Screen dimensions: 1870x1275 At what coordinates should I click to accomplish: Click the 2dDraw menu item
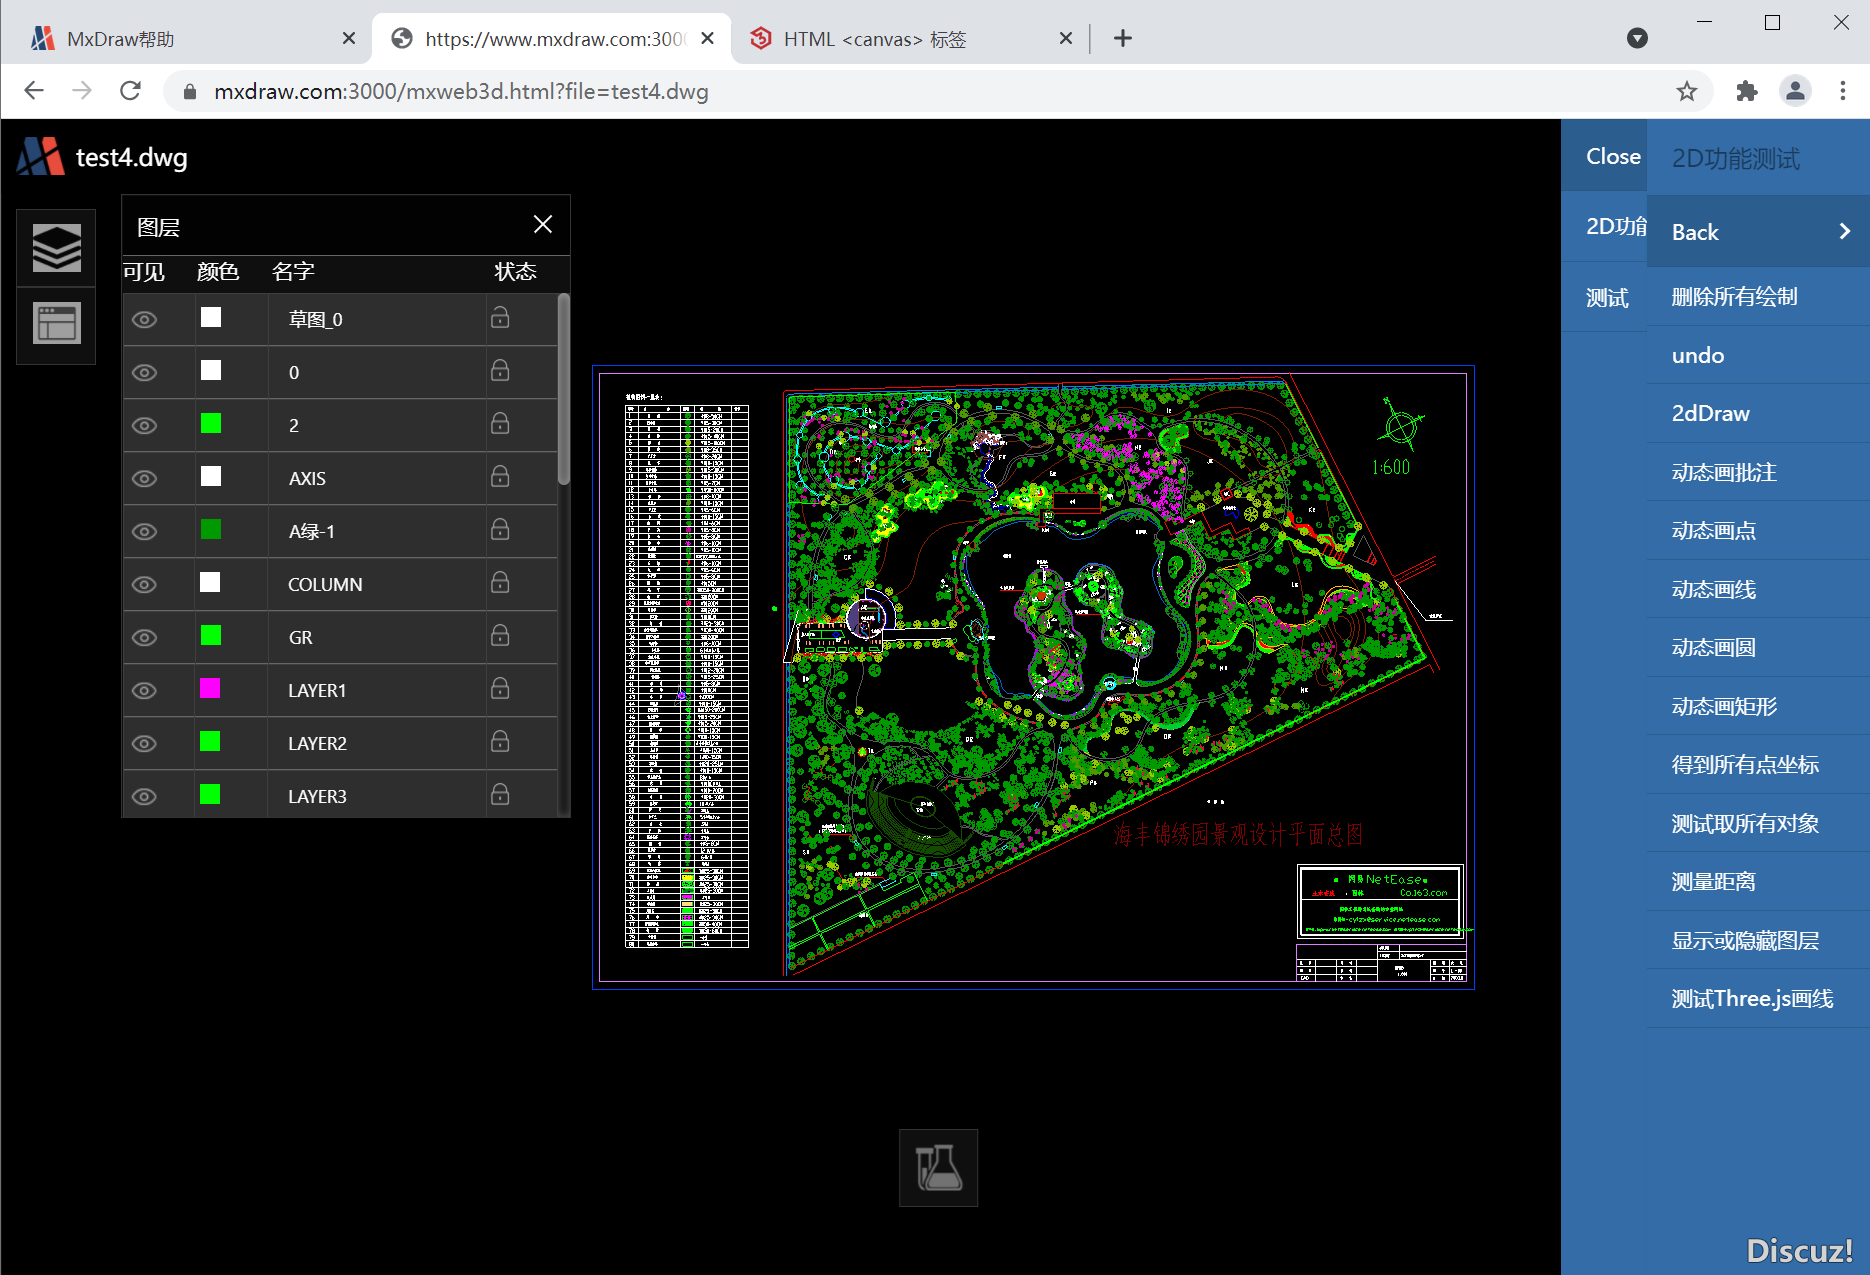point(1758,414)
